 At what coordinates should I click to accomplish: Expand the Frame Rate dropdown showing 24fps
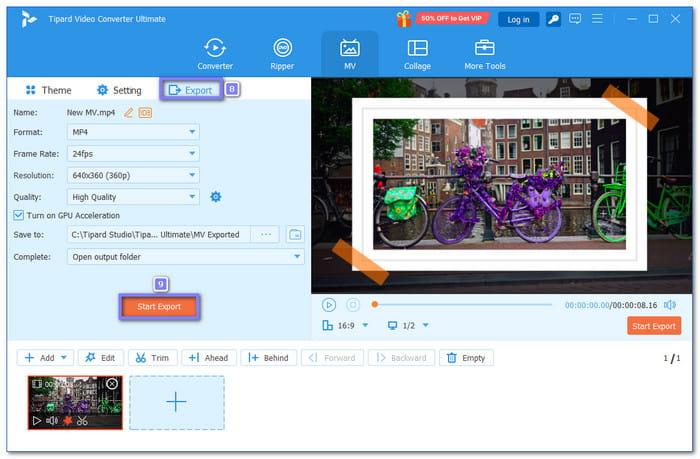133,154
